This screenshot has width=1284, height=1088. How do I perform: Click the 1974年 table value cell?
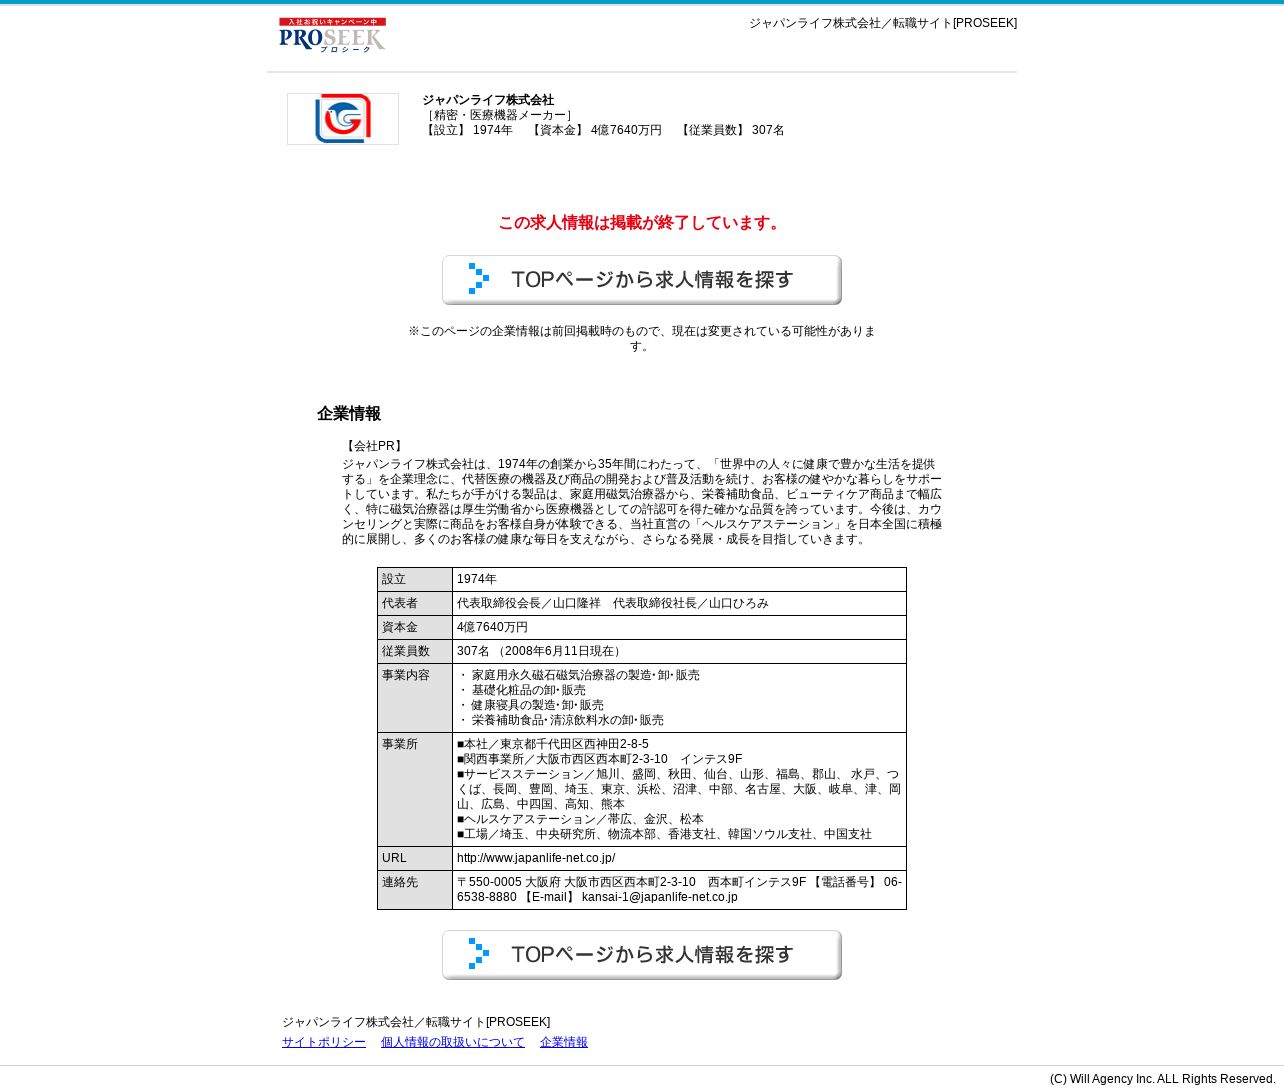[x=679, y=580]
